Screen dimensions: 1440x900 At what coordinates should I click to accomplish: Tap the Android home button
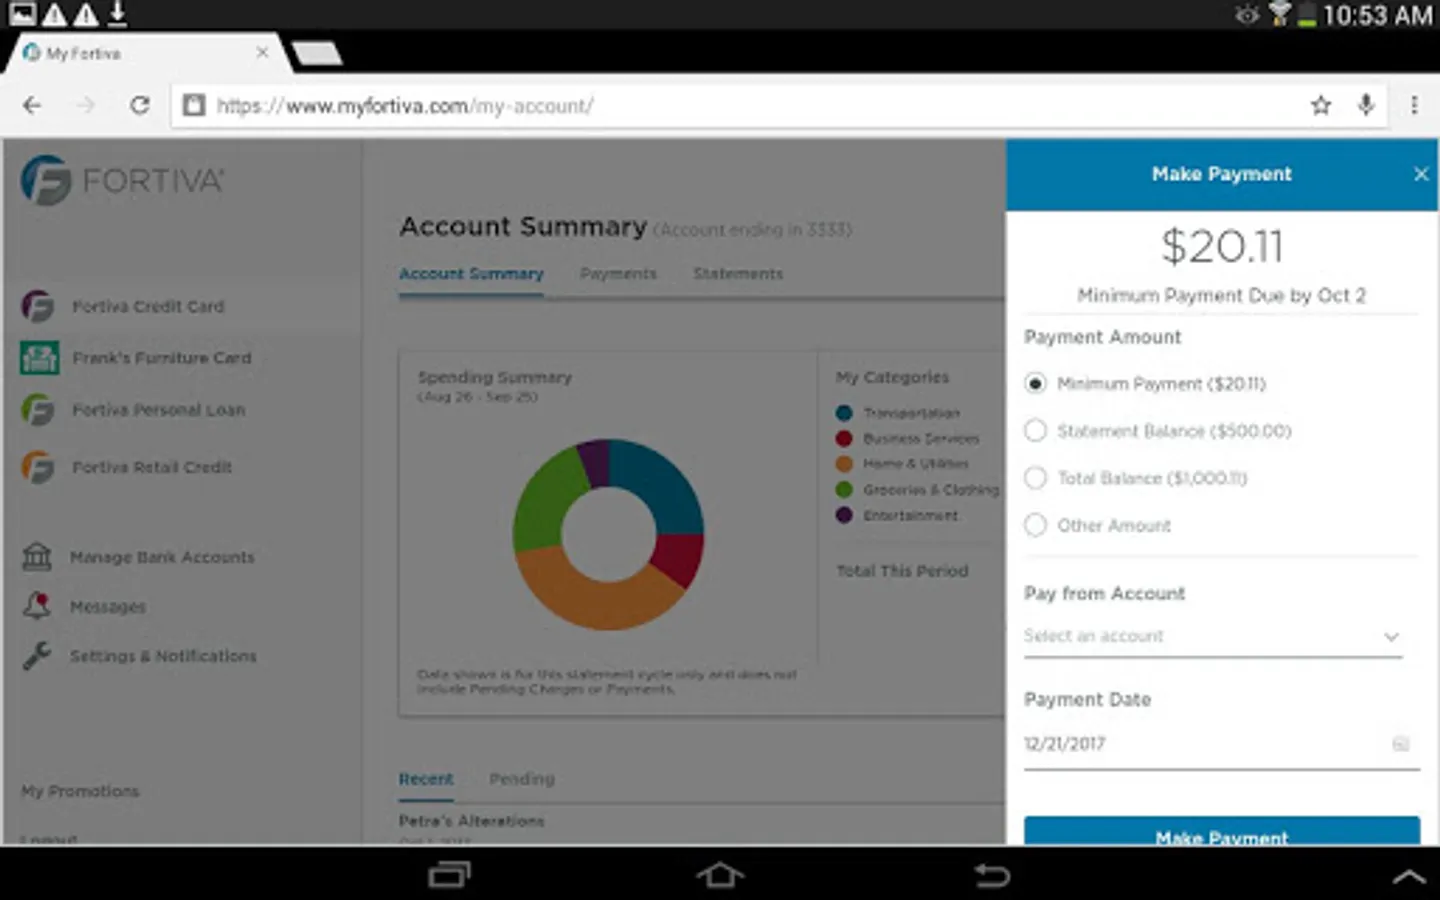720,876
